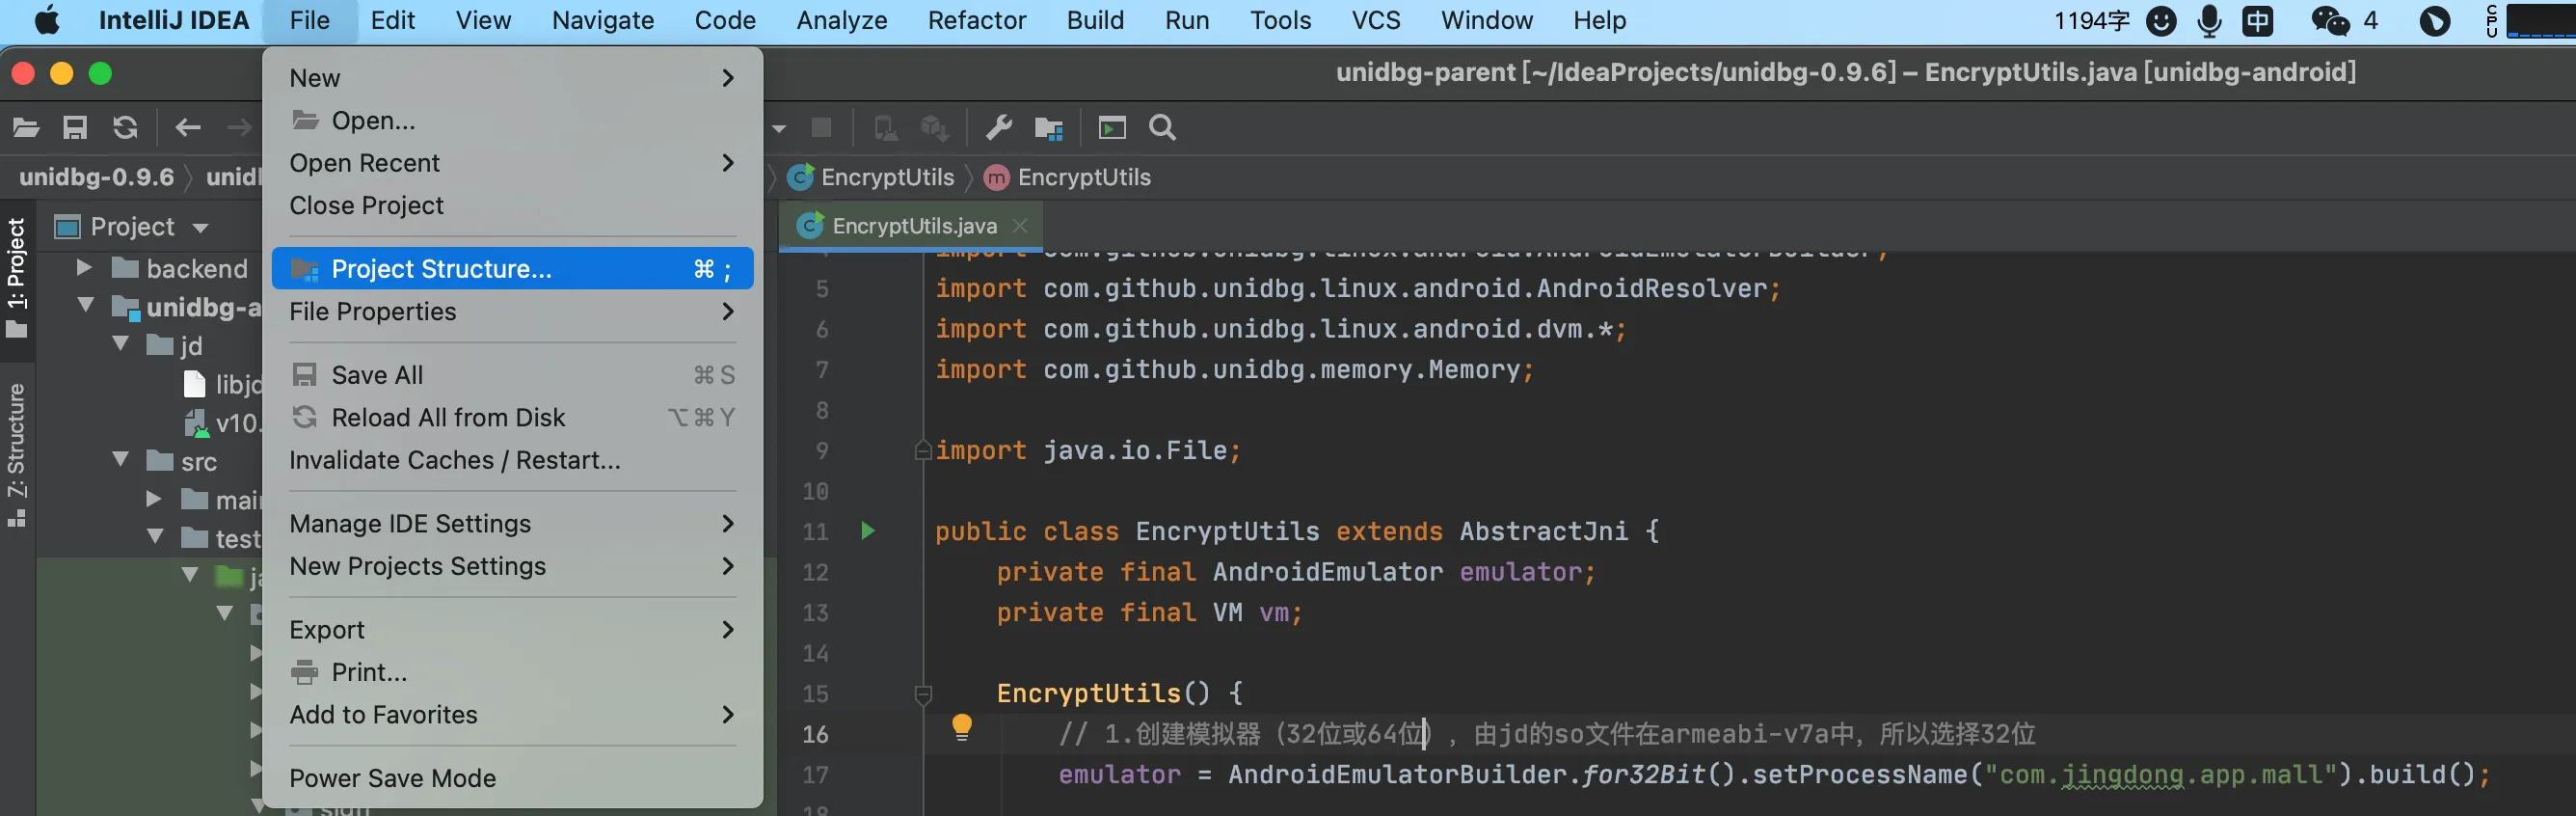Open the Analyze menu in menu bar

pos(842,20)
